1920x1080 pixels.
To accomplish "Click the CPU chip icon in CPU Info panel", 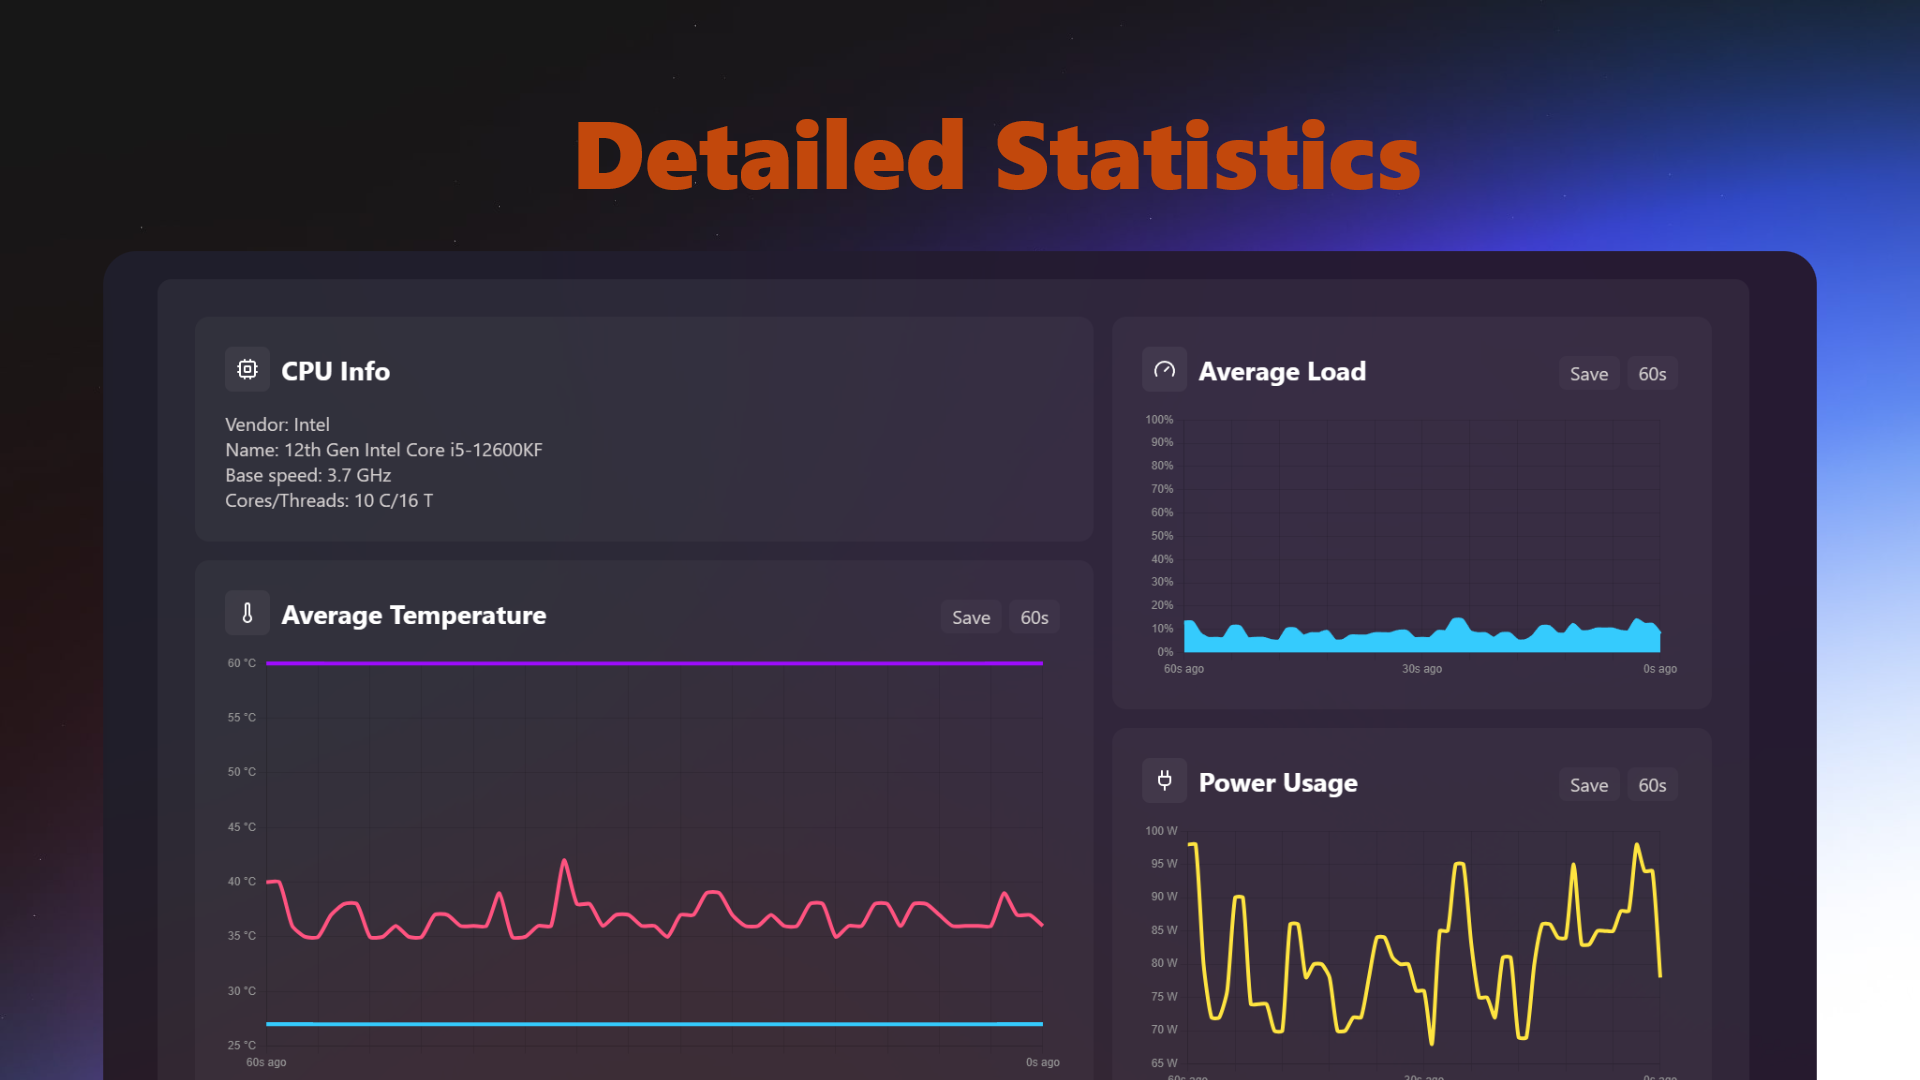I will coord(247,369).
